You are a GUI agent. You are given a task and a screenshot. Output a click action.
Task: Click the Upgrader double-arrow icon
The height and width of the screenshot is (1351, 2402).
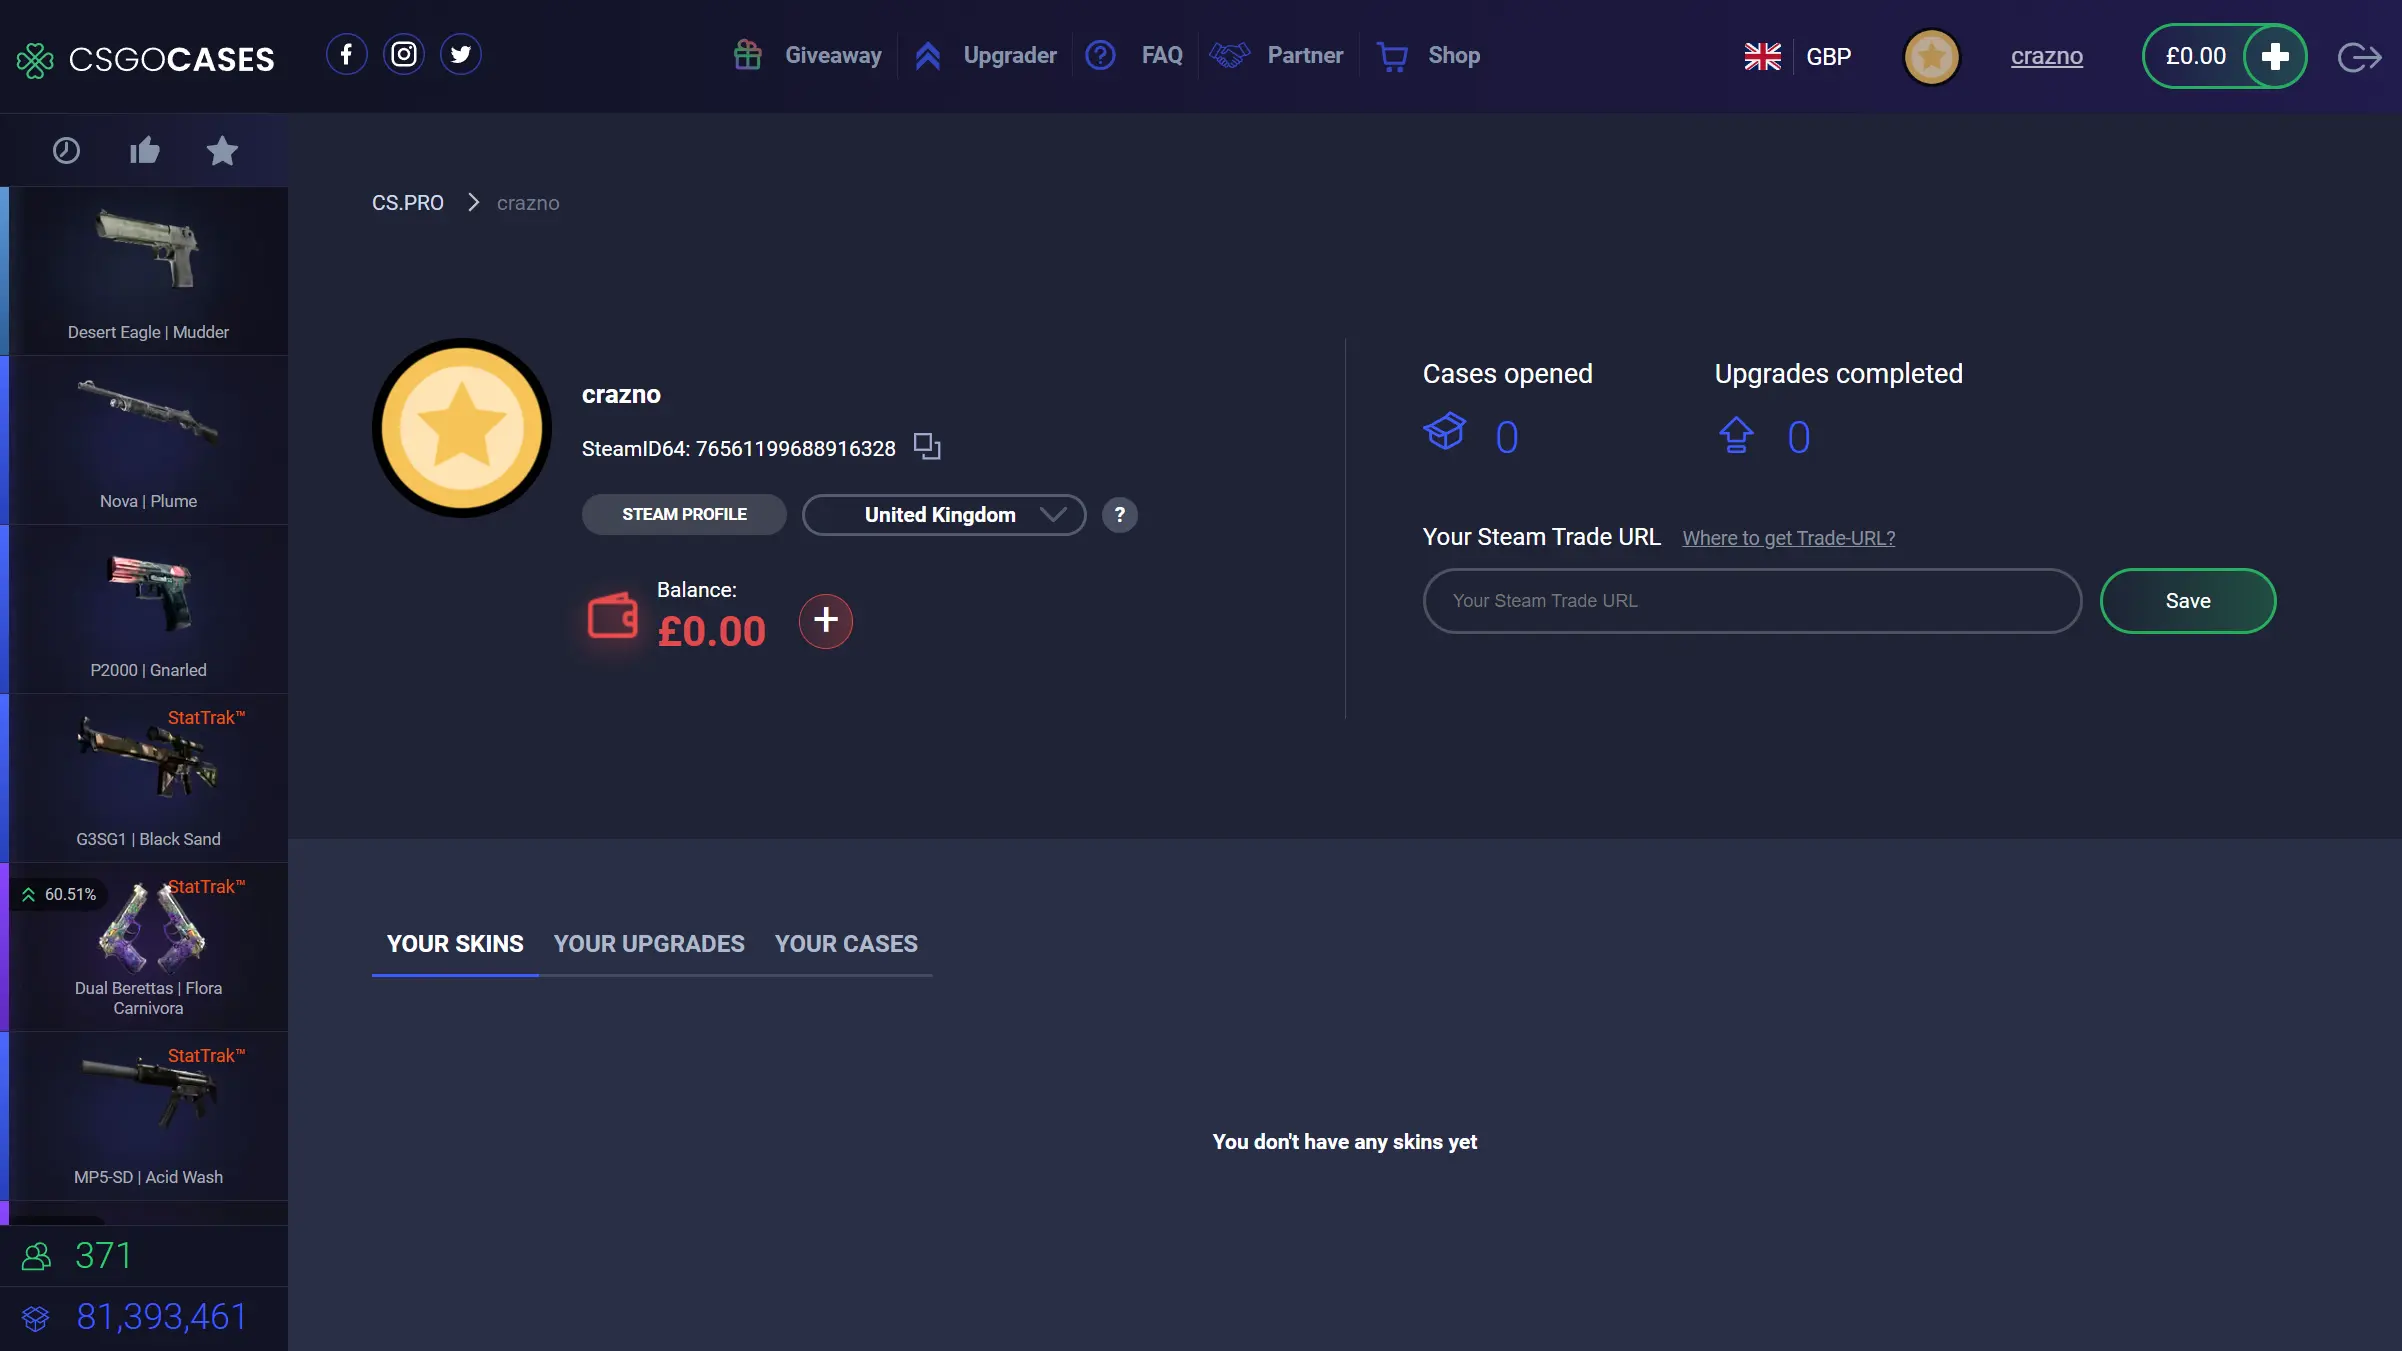point(928,56)
